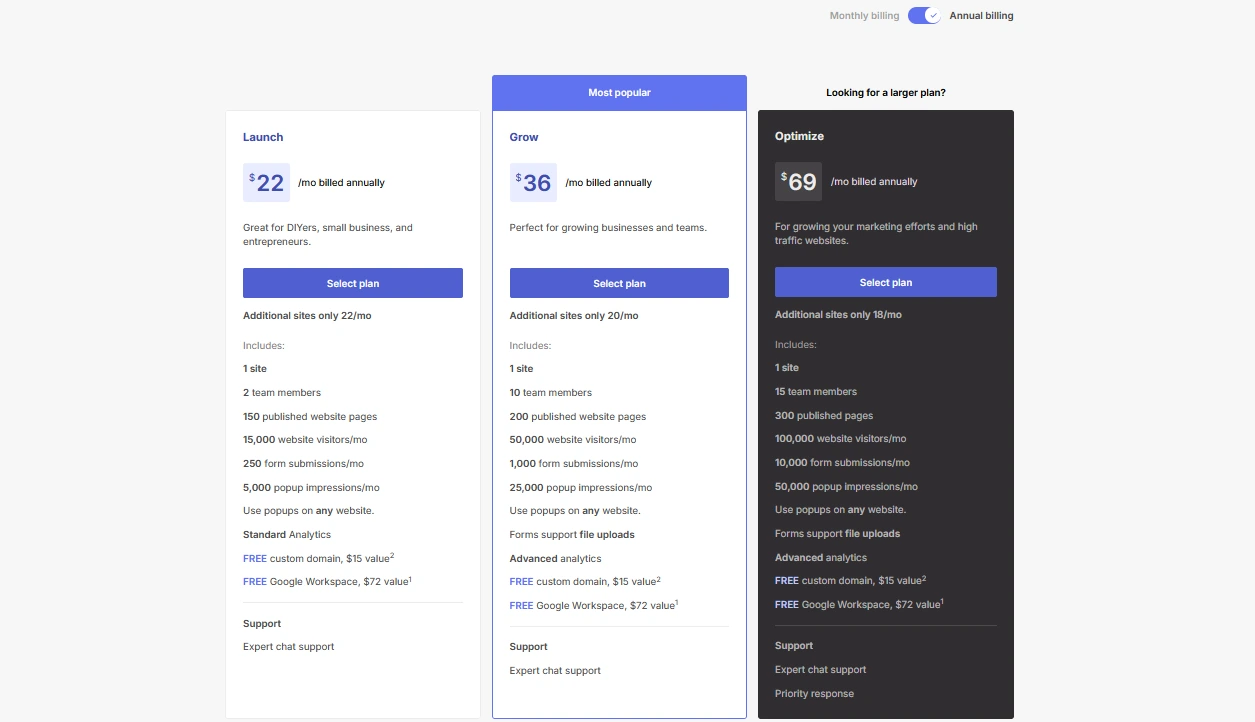Click FREE custom domain in Optimize plan
Screen dimensions: 1255x722
point(851,581)
